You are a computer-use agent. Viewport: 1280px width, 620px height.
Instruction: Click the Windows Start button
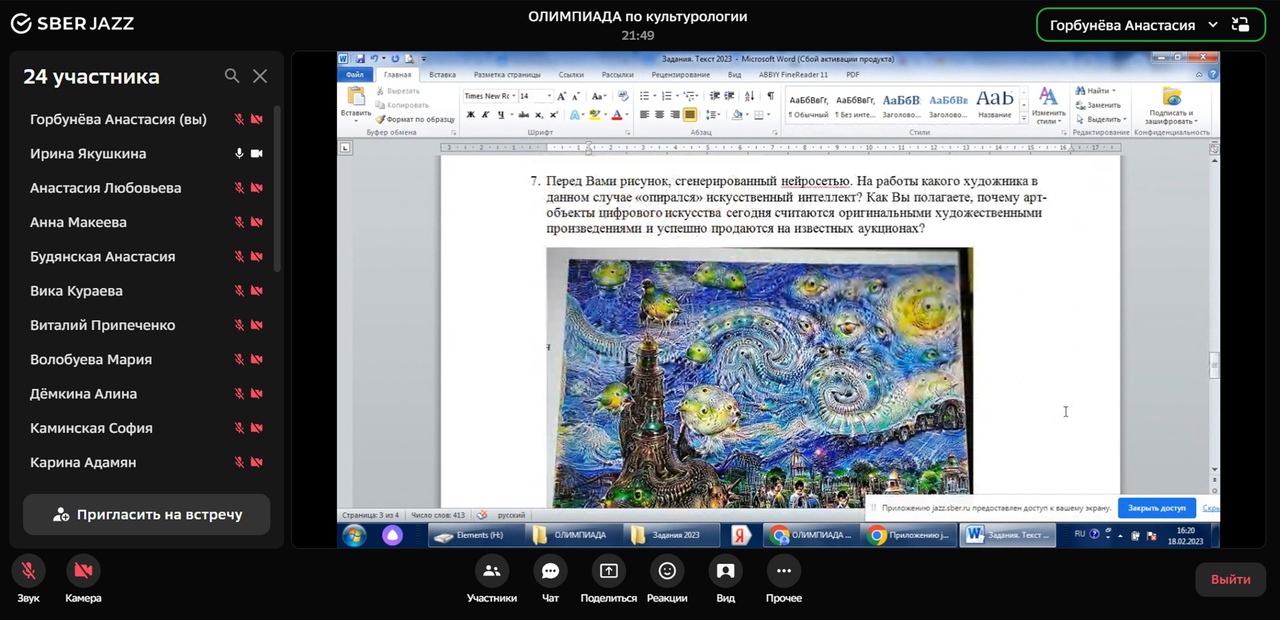(x=354, y=535)
